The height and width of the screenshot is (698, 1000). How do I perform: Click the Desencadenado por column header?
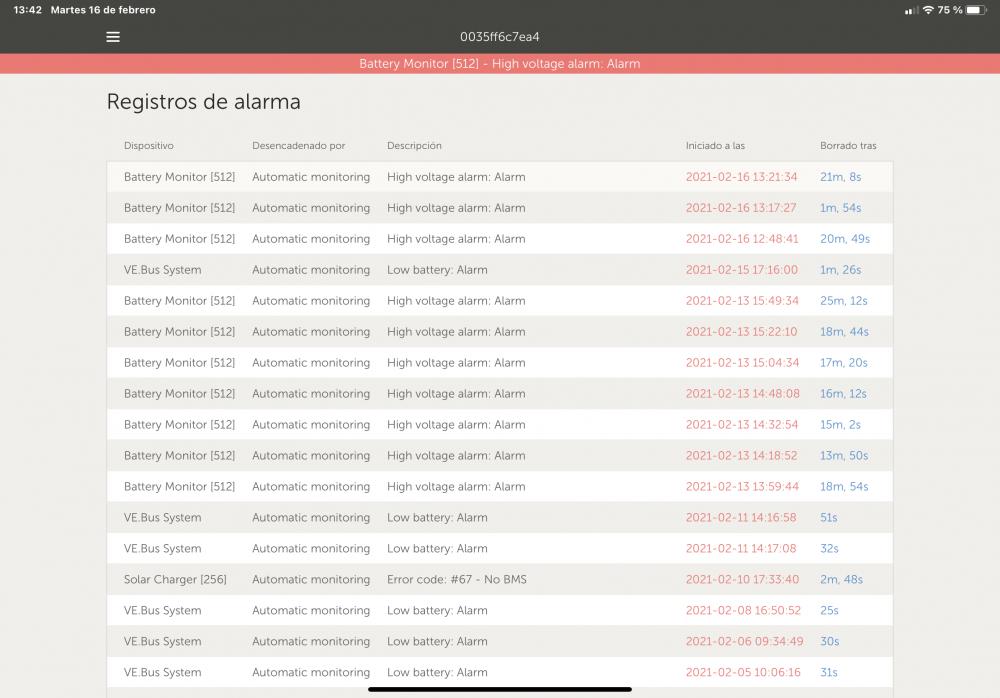pos(298,145)
